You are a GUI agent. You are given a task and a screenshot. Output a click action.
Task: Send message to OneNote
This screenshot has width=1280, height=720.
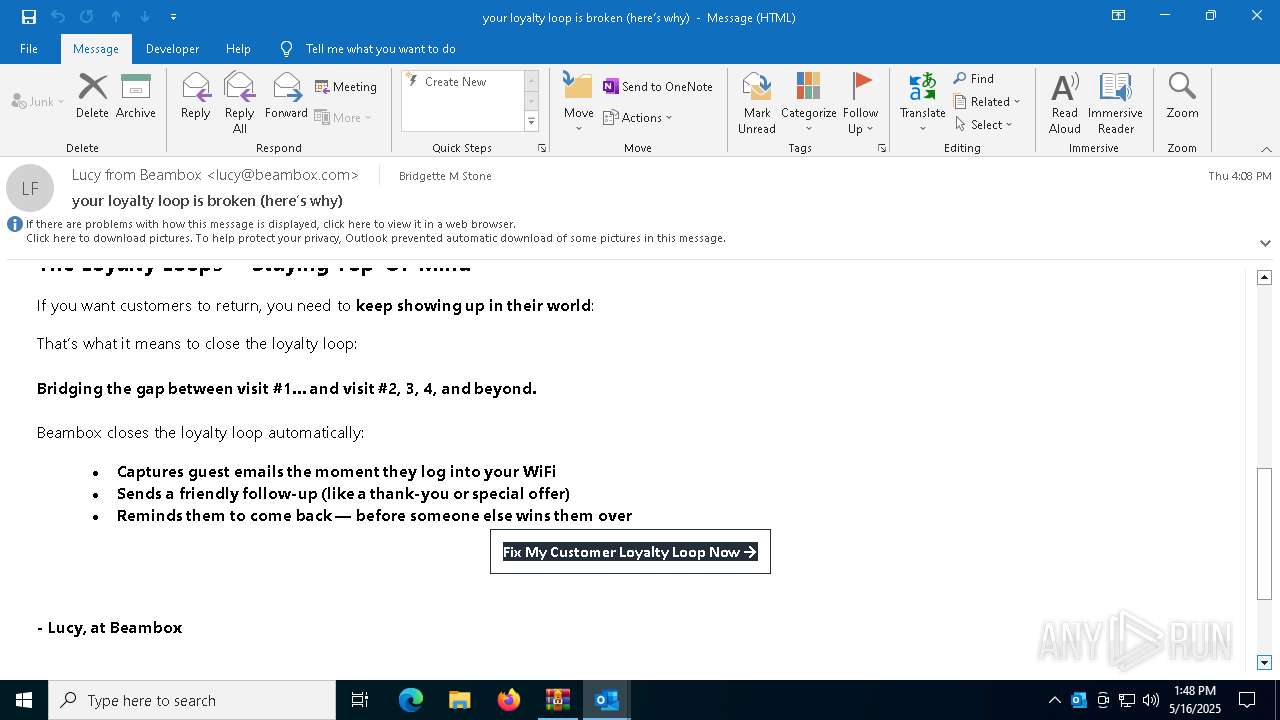point(657,87)
